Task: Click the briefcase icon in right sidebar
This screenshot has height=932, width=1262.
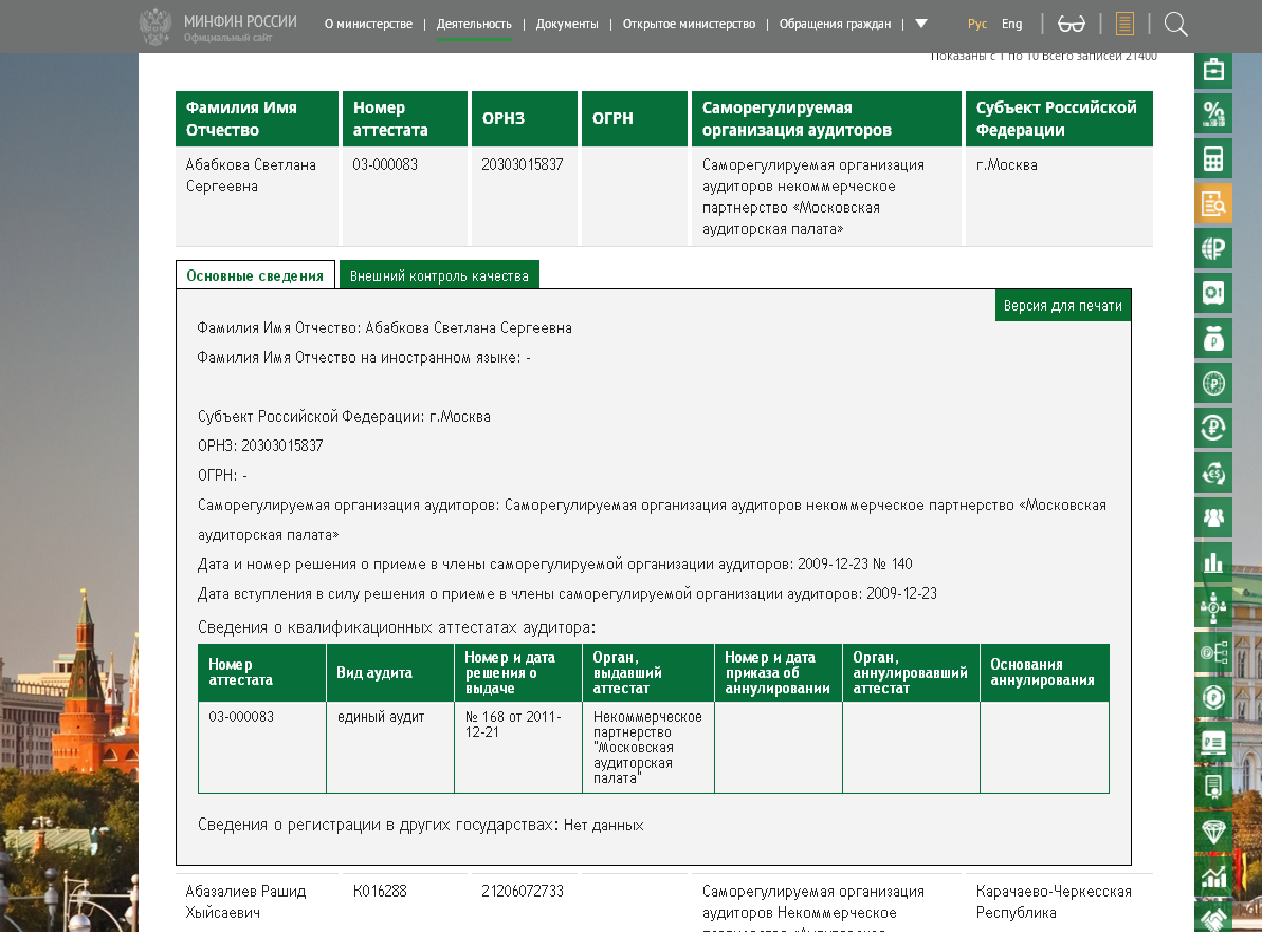Action: 1213,69
